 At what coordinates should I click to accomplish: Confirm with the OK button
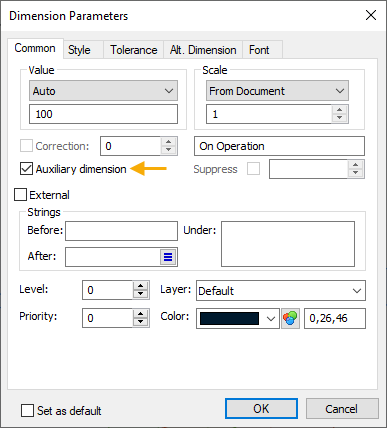tap(261, 408)
